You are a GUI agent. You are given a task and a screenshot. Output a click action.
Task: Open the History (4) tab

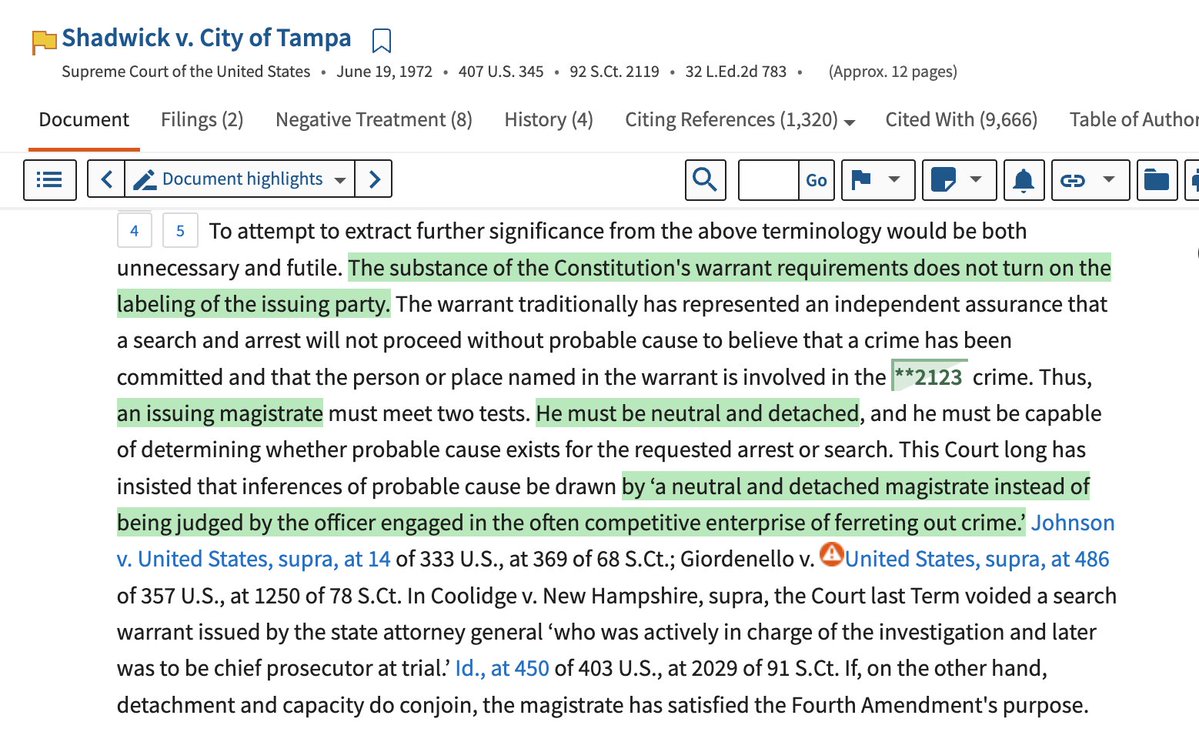coord(548,120)
